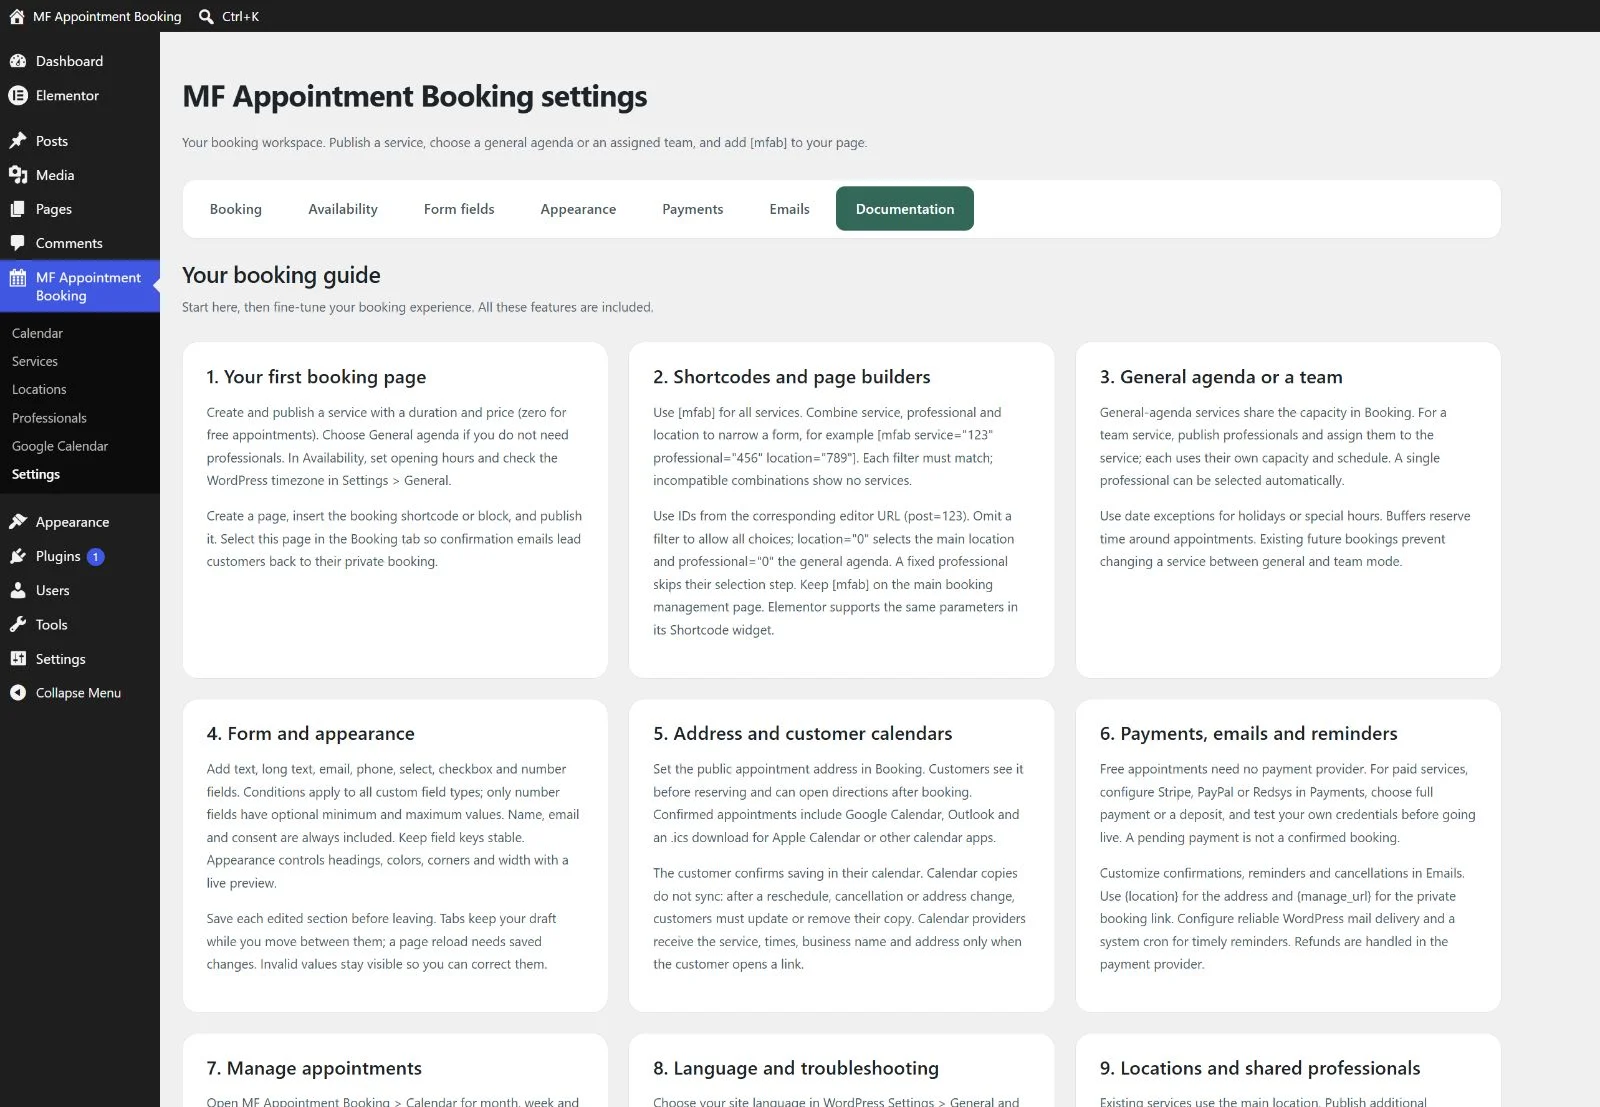Open the Services submenu item
The height and width of the screenshot is (1107, 1600).
point(35,361)
